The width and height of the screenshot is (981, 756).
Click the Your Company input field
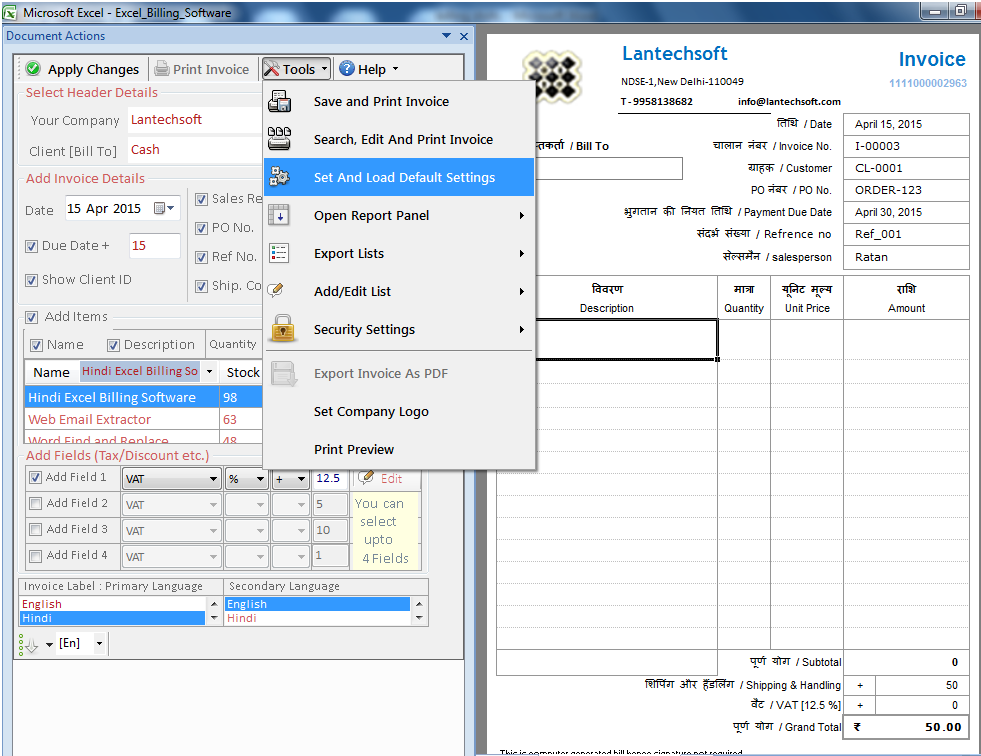[195, 120]
